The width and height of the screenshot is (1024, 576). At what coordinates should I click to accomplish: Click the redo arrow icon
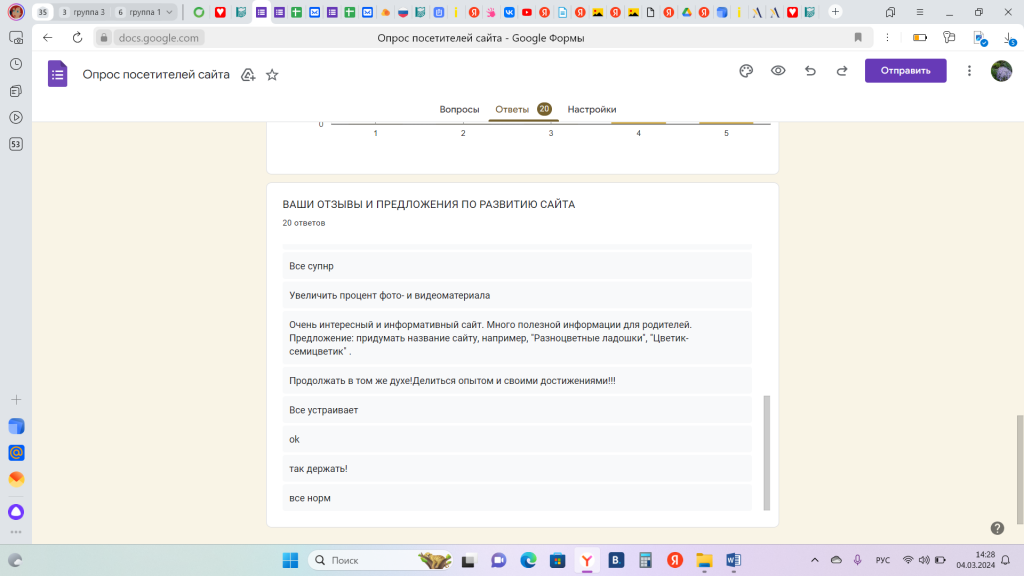(842, 71)
